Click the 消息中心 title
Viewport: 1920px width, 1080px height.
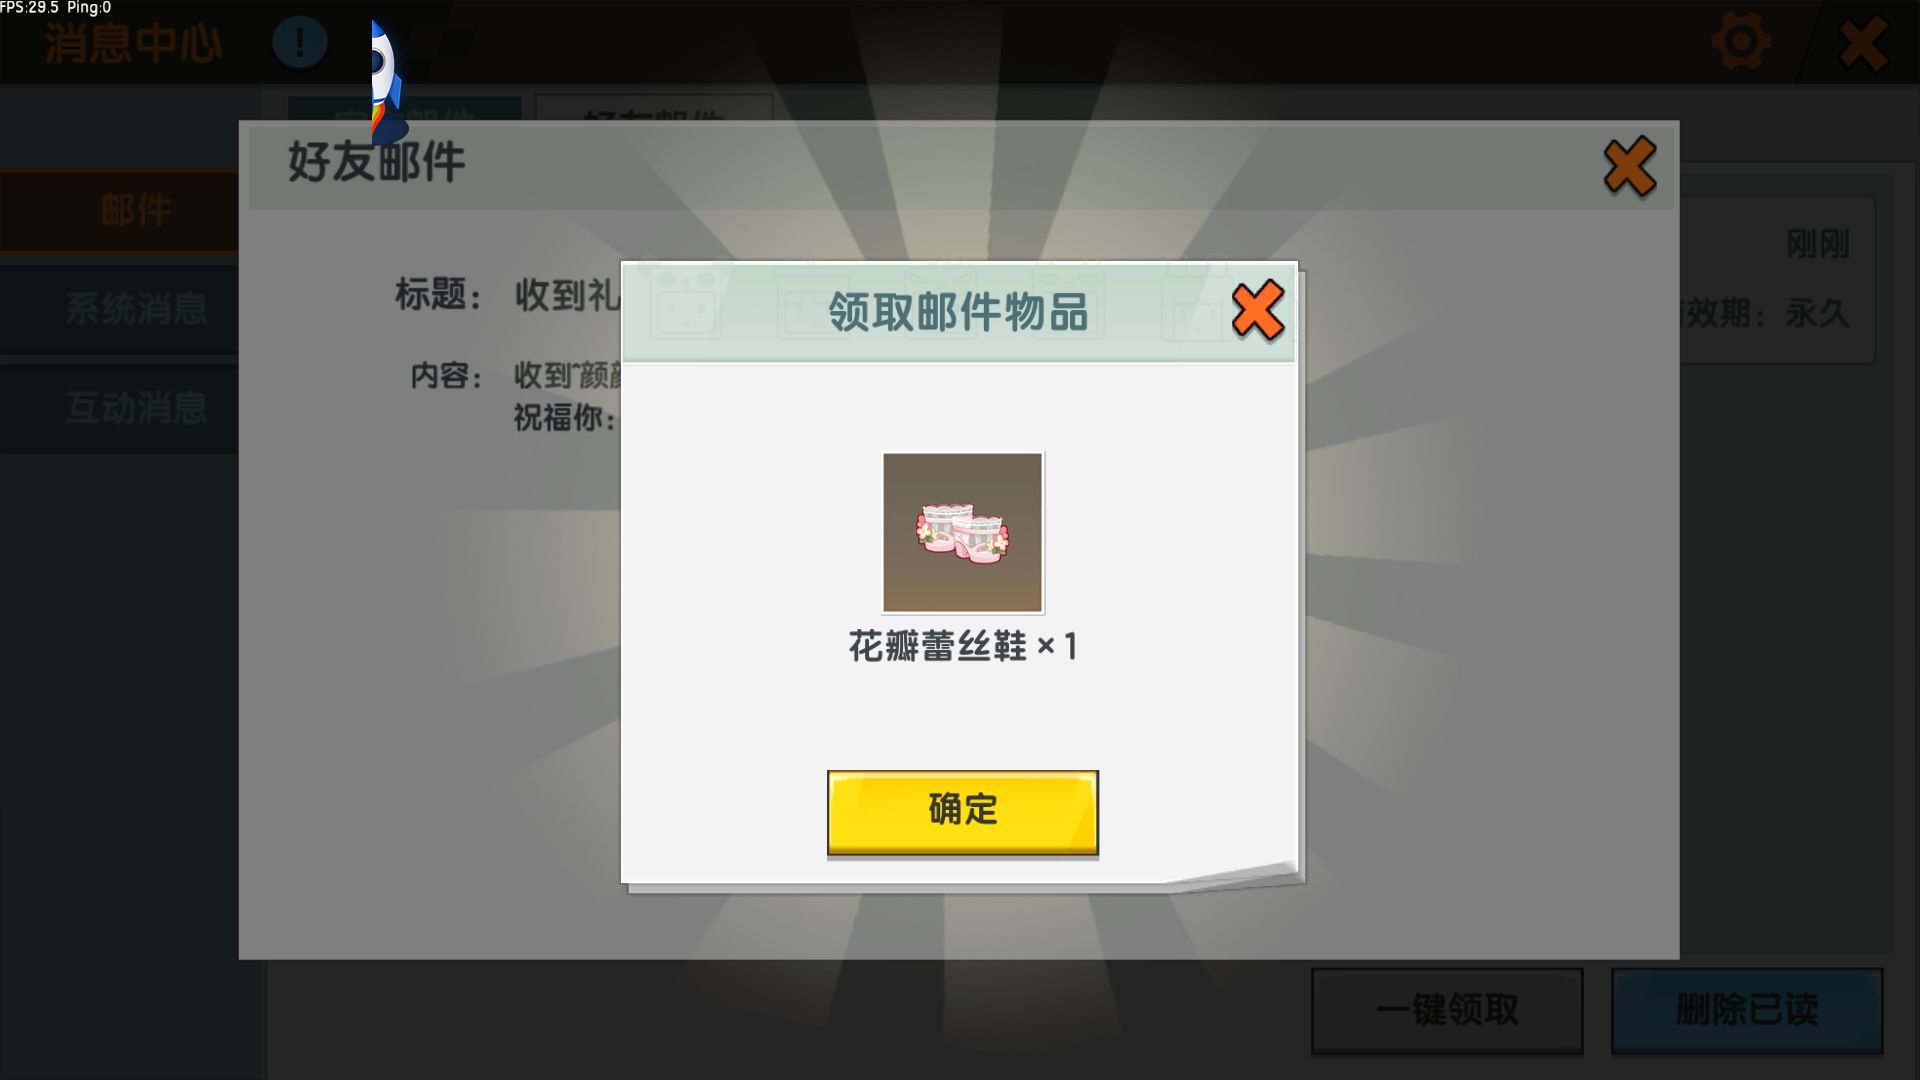pyautogui.click(x=134, y=43)
